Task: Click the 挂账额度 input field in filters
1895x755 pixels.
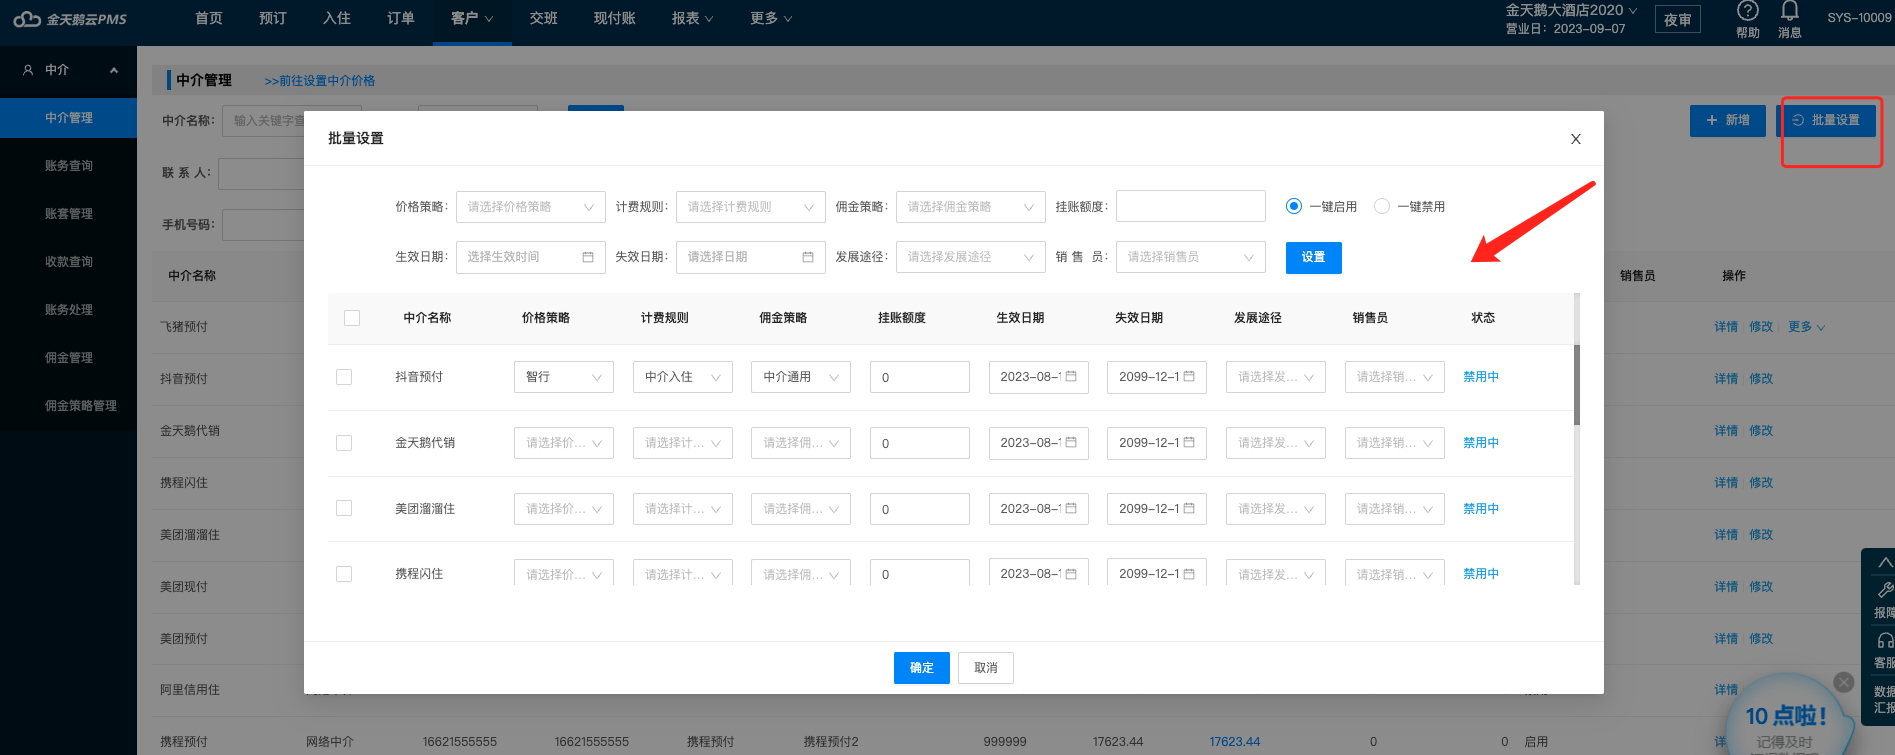Action: click(x=1191, y=207)
